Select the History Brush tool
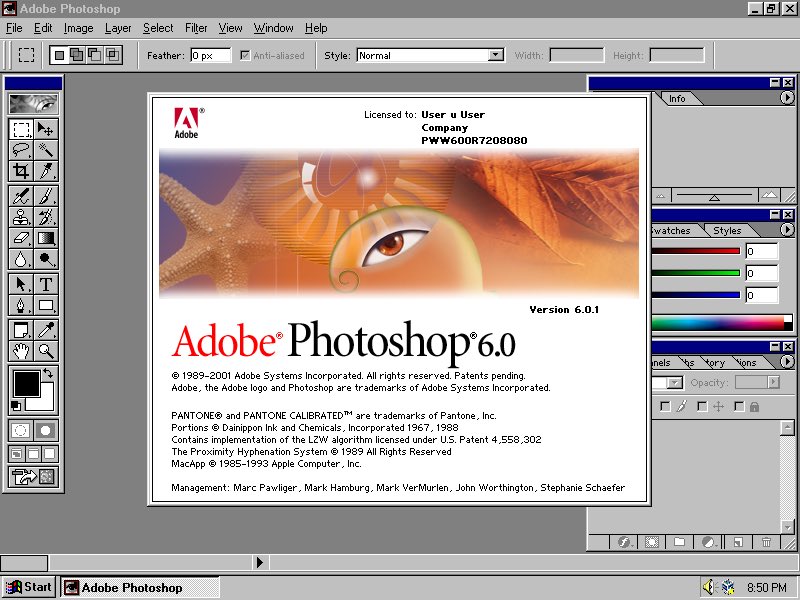800x600 pixels. [46, 217]
